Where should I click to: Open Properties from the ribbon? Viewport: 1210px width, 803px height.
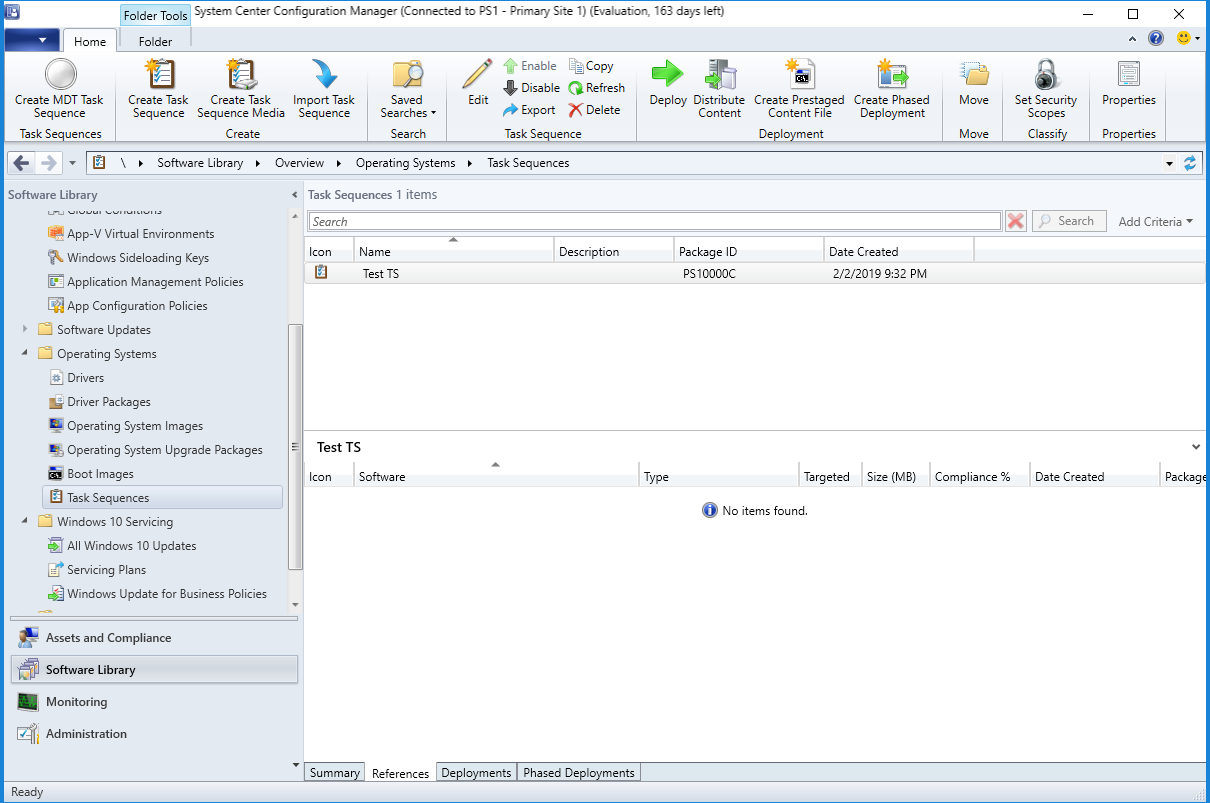click(x=1129, y=84)
